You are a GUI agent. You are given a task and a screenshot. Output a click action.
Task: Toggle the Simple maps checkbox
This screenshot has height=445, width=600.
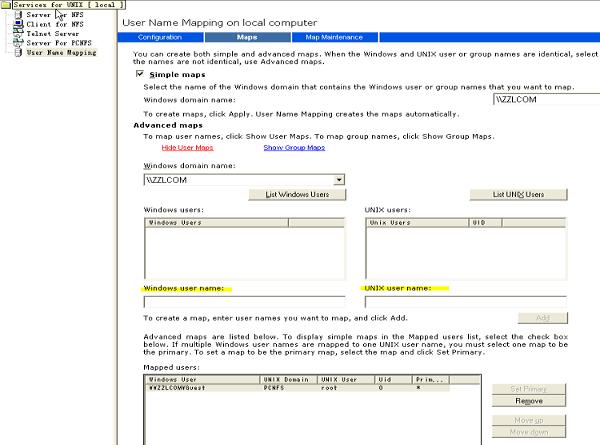coord(140,74)
